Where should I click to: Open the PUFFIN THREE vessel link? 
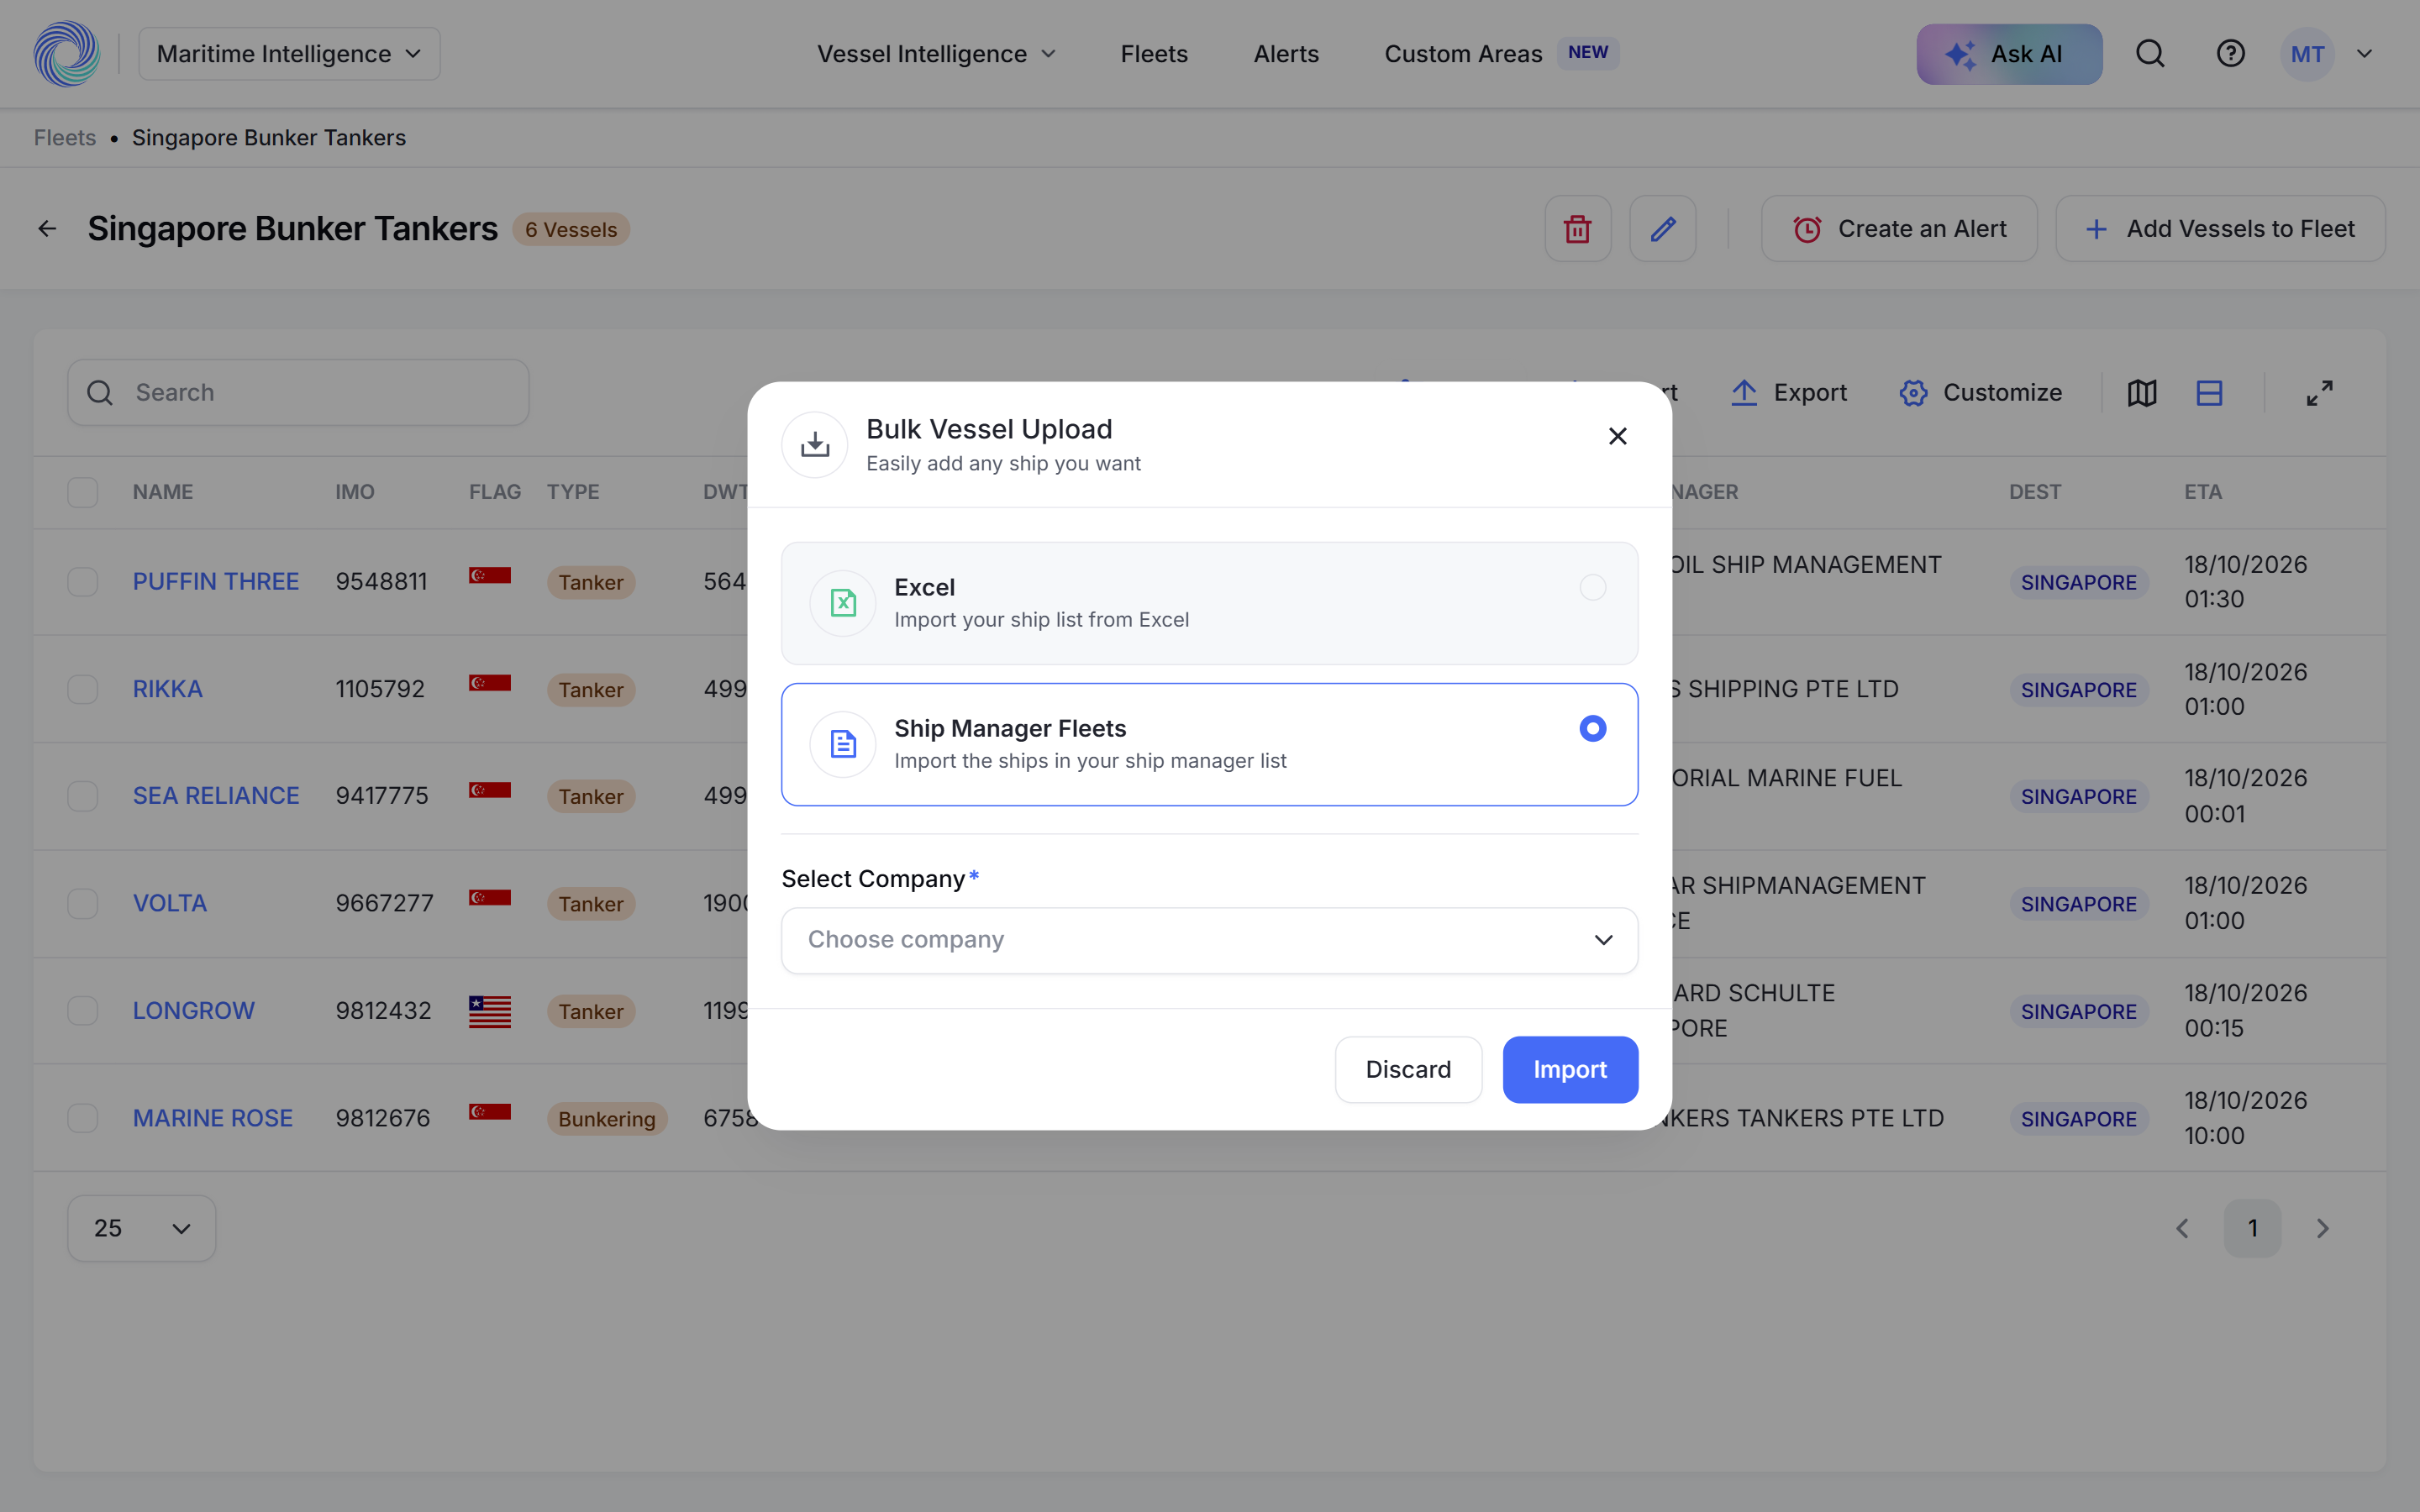[x=216, y=582]
